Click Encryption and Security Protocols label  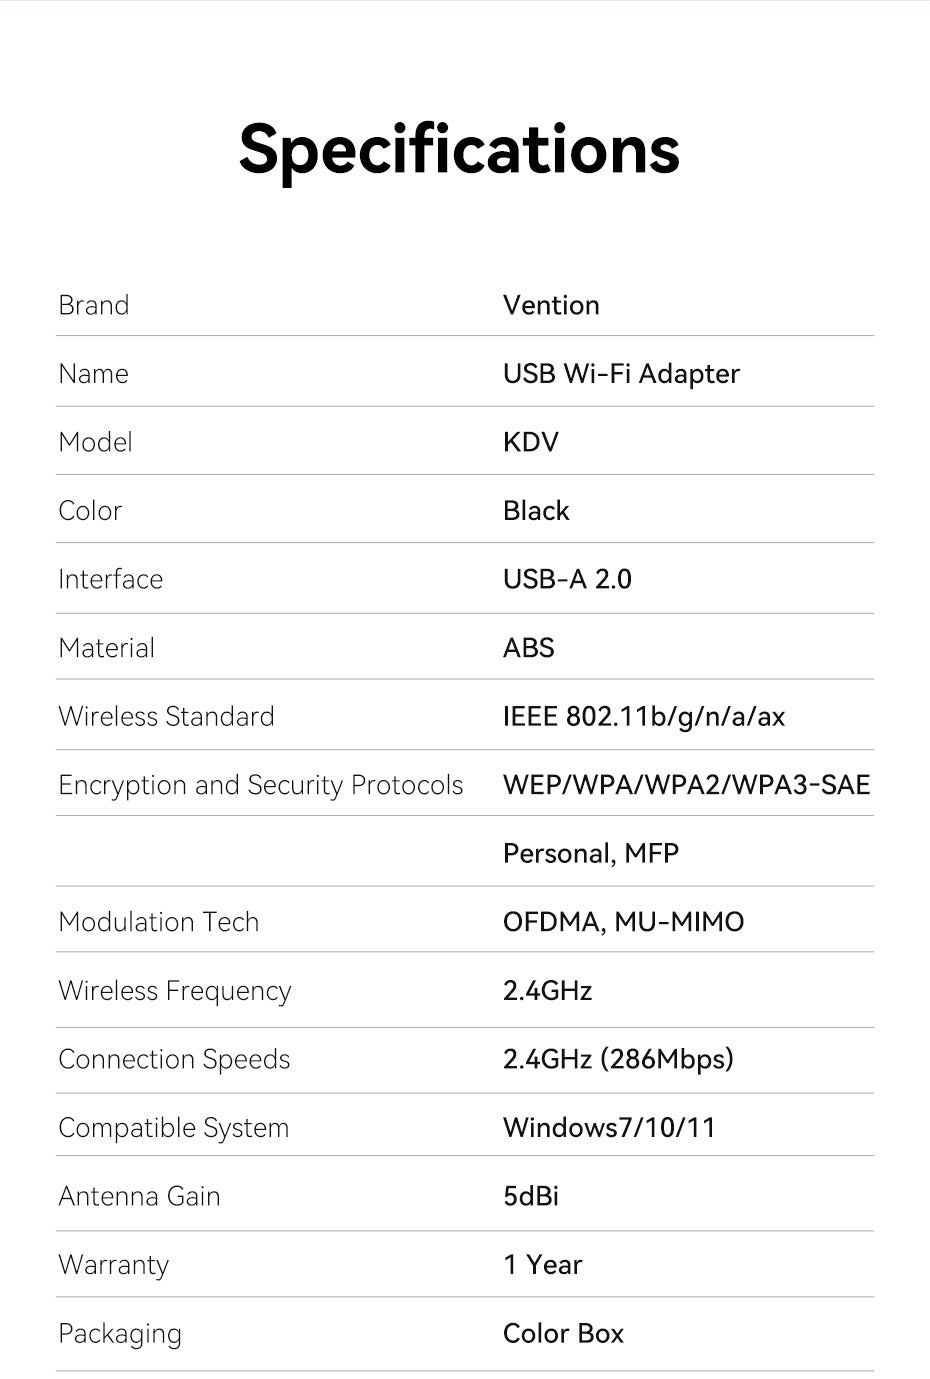(261, 786)
